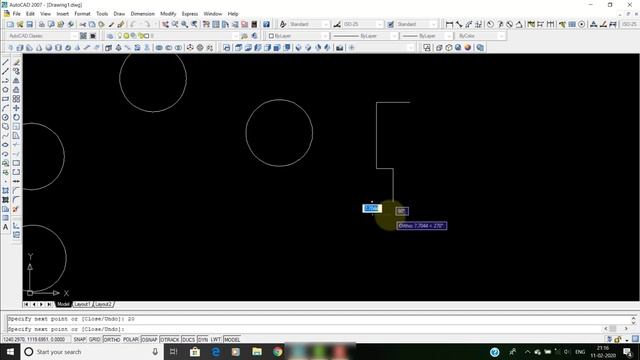
Task: Open the File menu
Action: coord(16,14)
